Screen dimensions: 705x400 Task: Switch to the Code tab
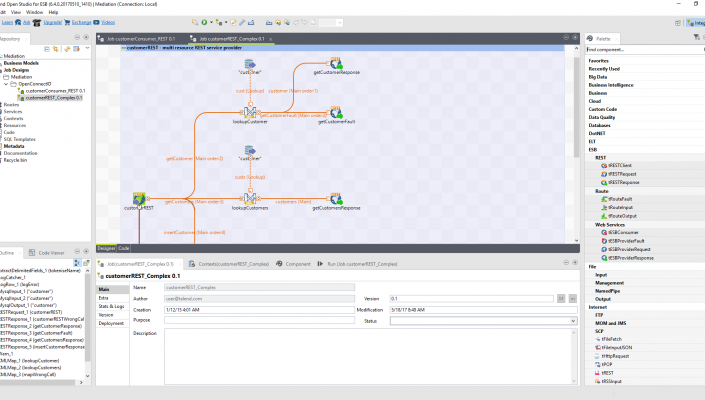(x=124, y=248)
